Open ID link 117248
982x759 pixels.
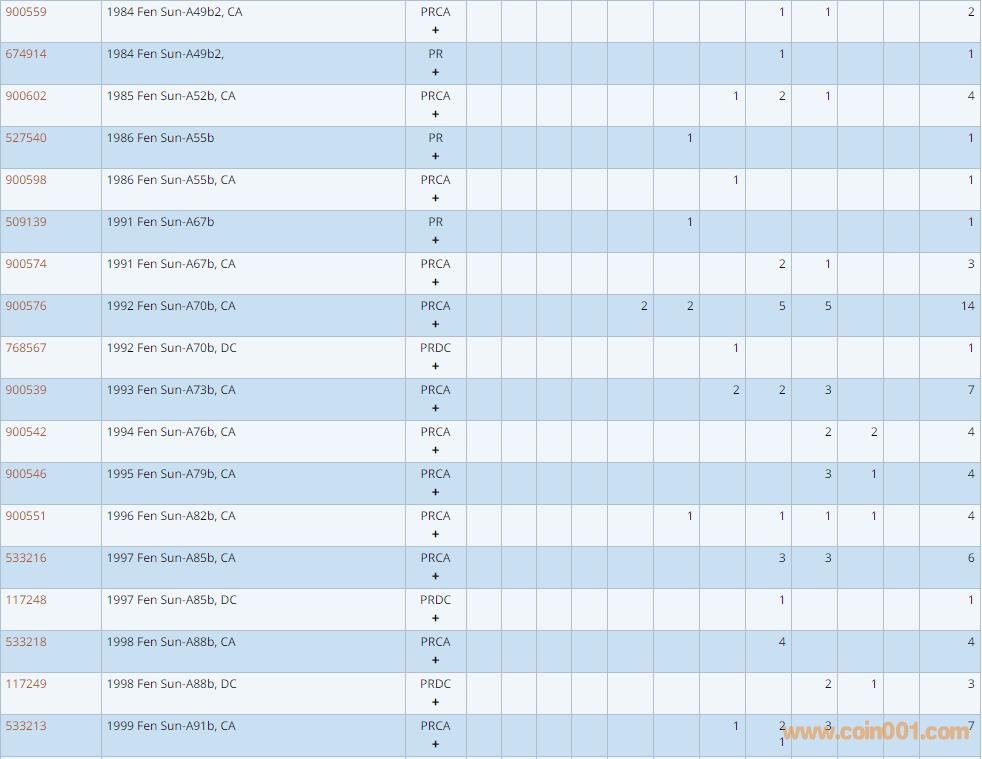coord(26,600)
